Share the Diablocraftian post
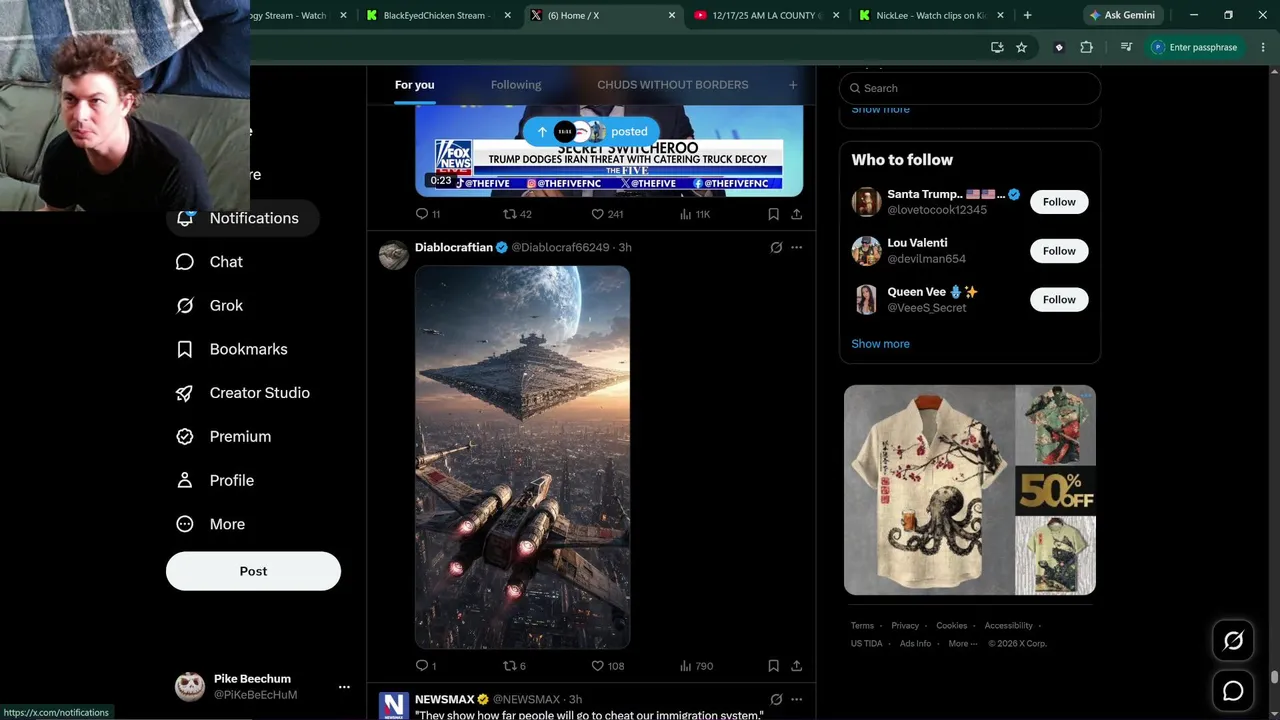Image resolution: width=1280 pixels, height=720 pixels. [796, 666]
